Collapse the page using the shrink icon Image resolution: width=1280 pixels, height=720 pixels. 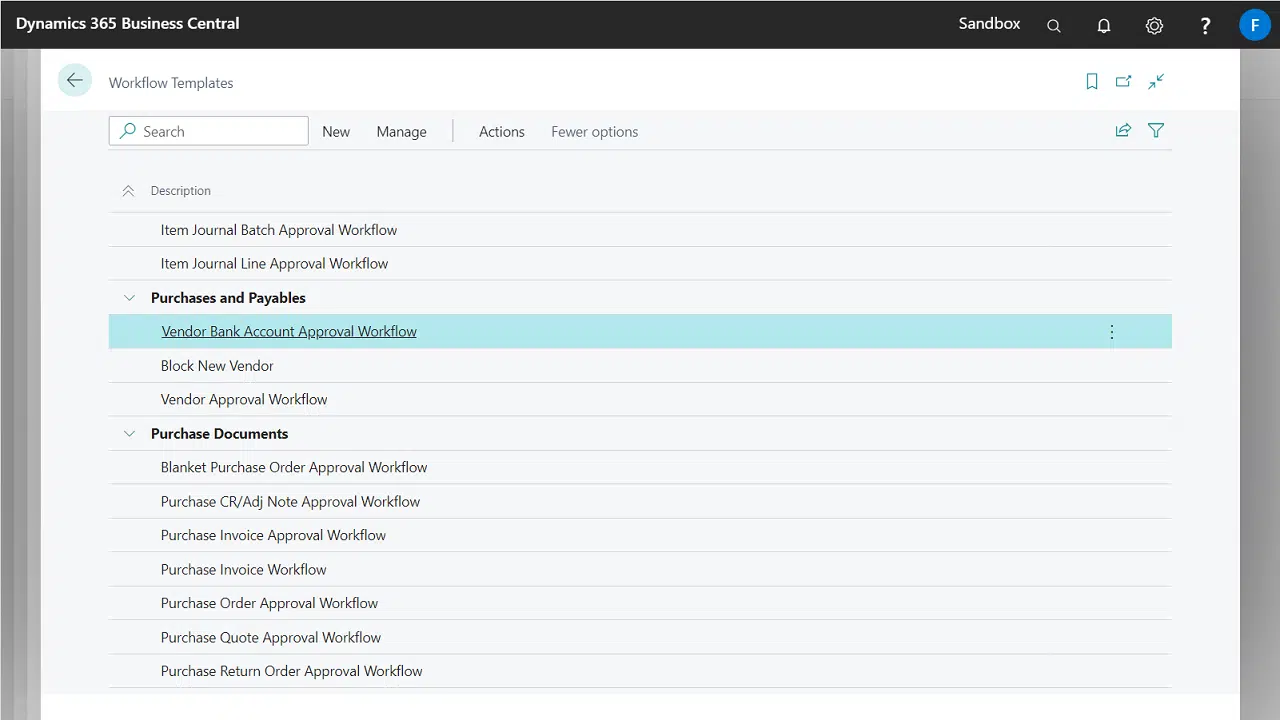(x=1156, y=82)
